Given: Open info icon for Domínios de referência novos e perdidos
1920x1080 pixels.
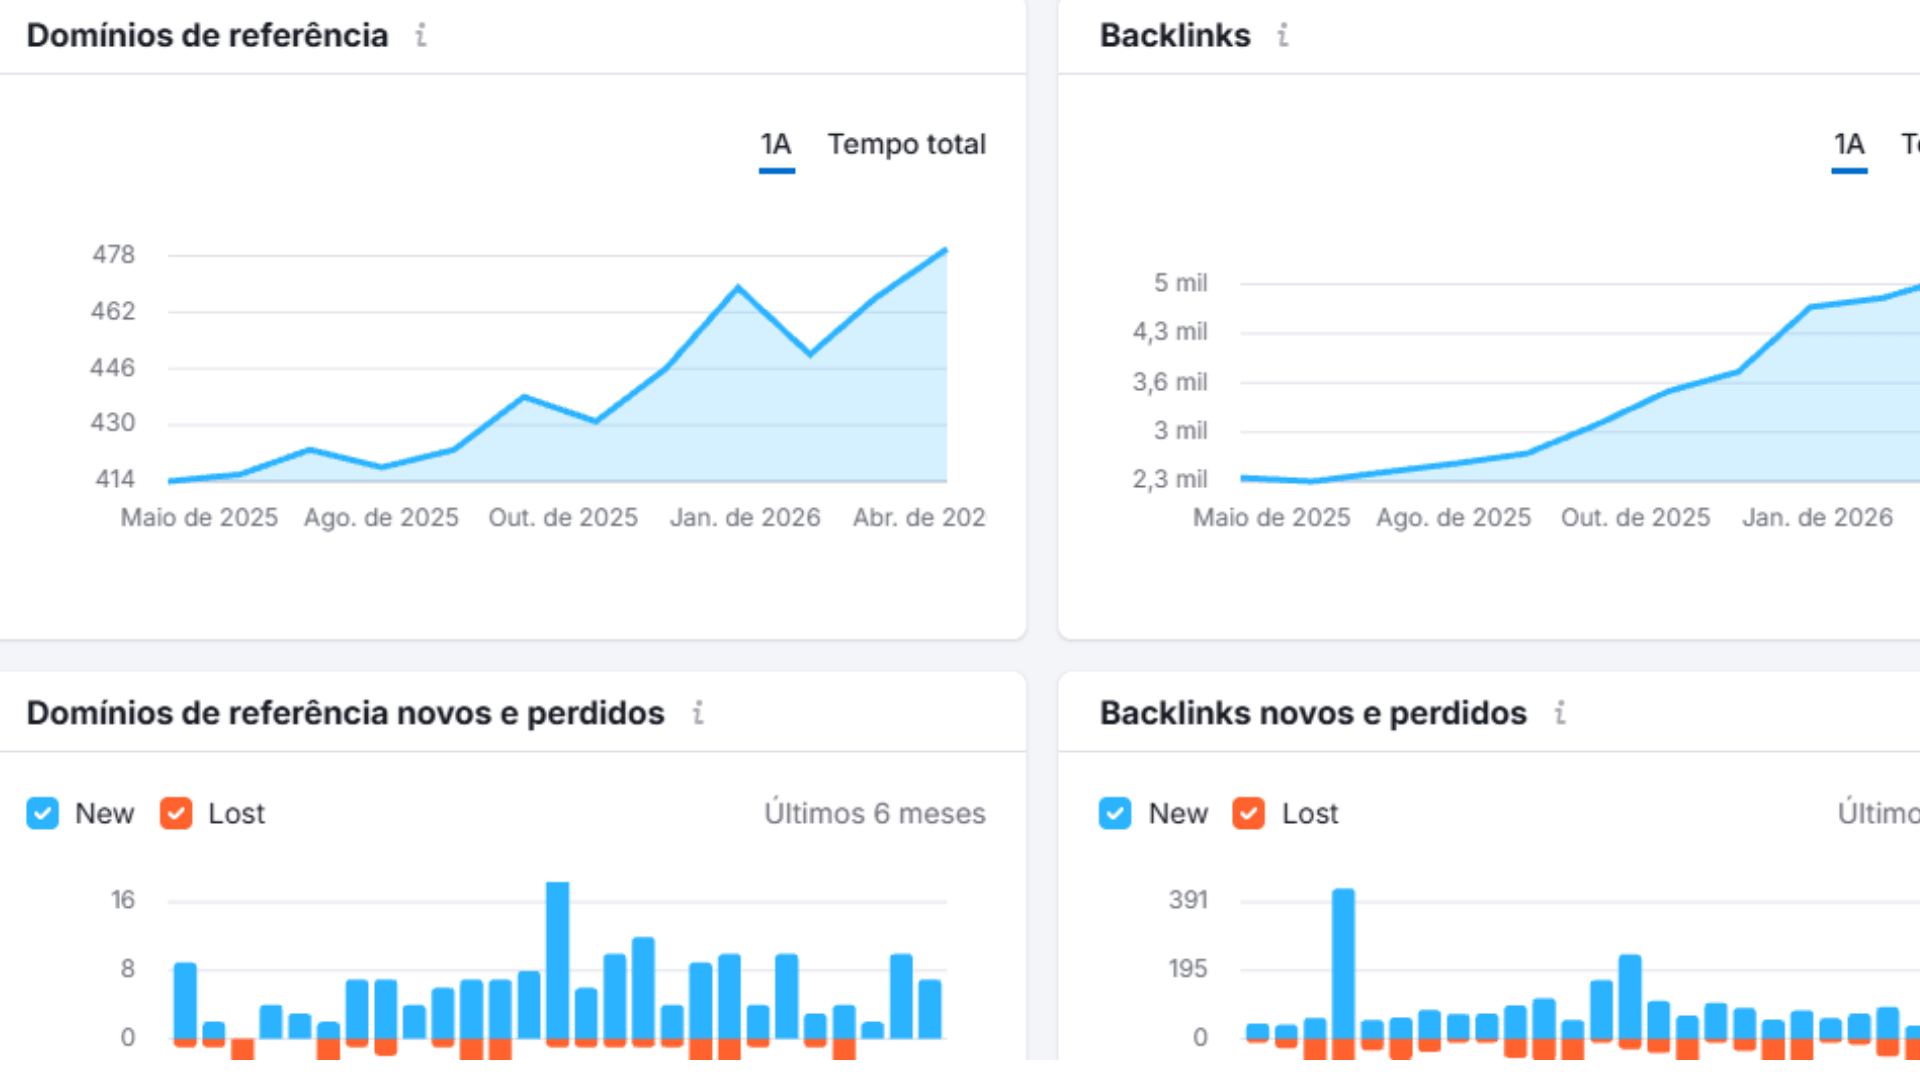Looking at the screenshot, I should tap(698, 713).
